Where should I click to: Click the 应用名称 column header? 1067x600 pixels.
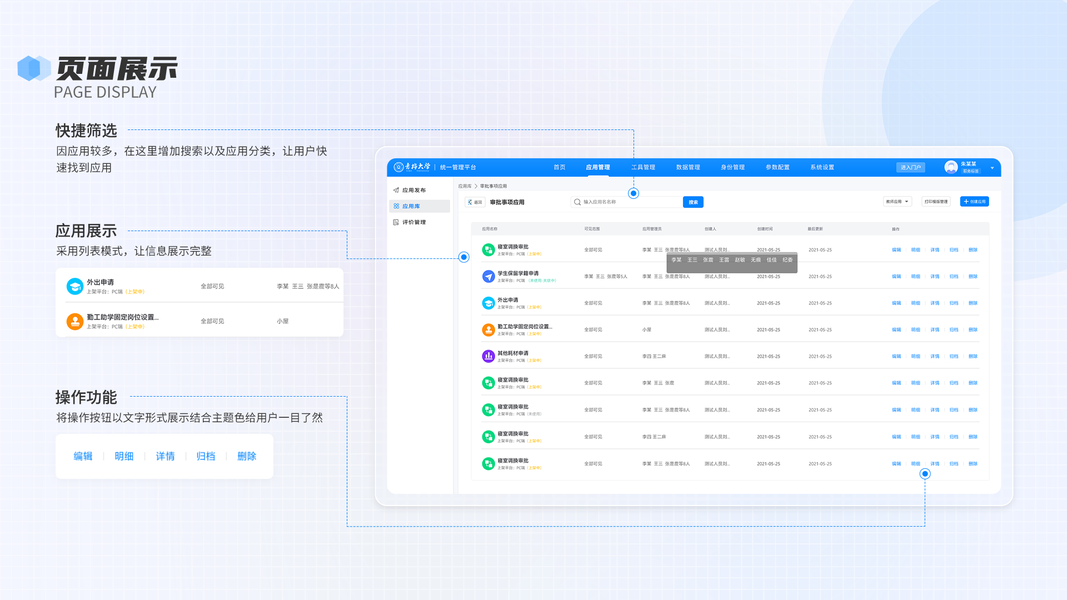click(x=489, y=229)
